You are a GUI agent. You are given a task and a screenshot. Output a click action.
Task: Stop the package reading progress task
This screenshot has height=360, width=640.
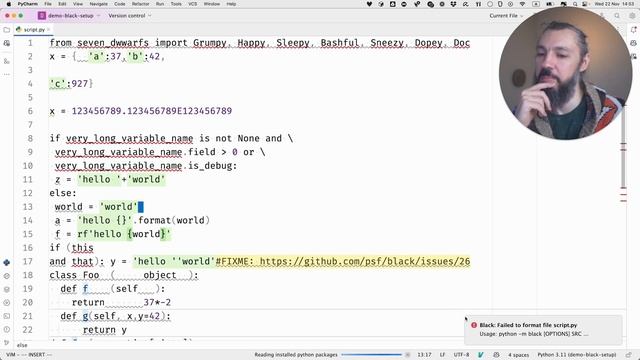(407, 355)
